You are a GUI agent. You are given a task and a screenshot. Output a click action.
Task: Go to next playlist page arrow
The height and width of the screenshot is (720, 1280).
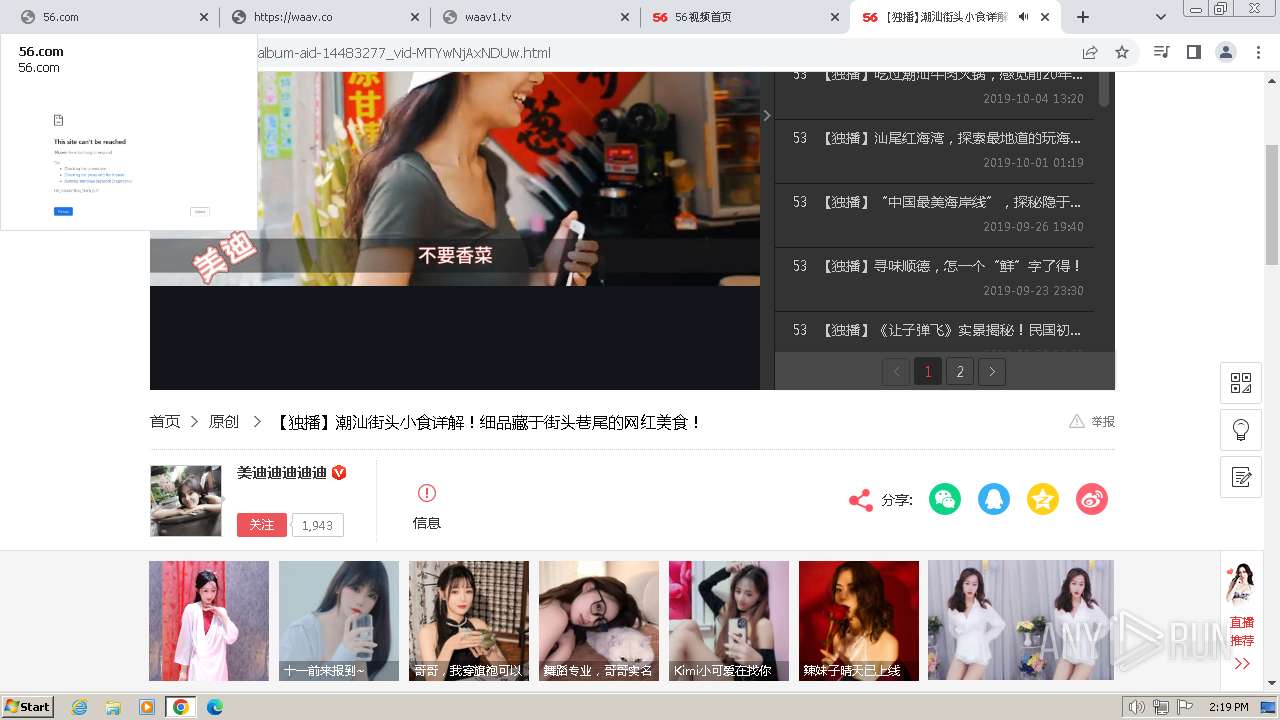coord(992,372)
